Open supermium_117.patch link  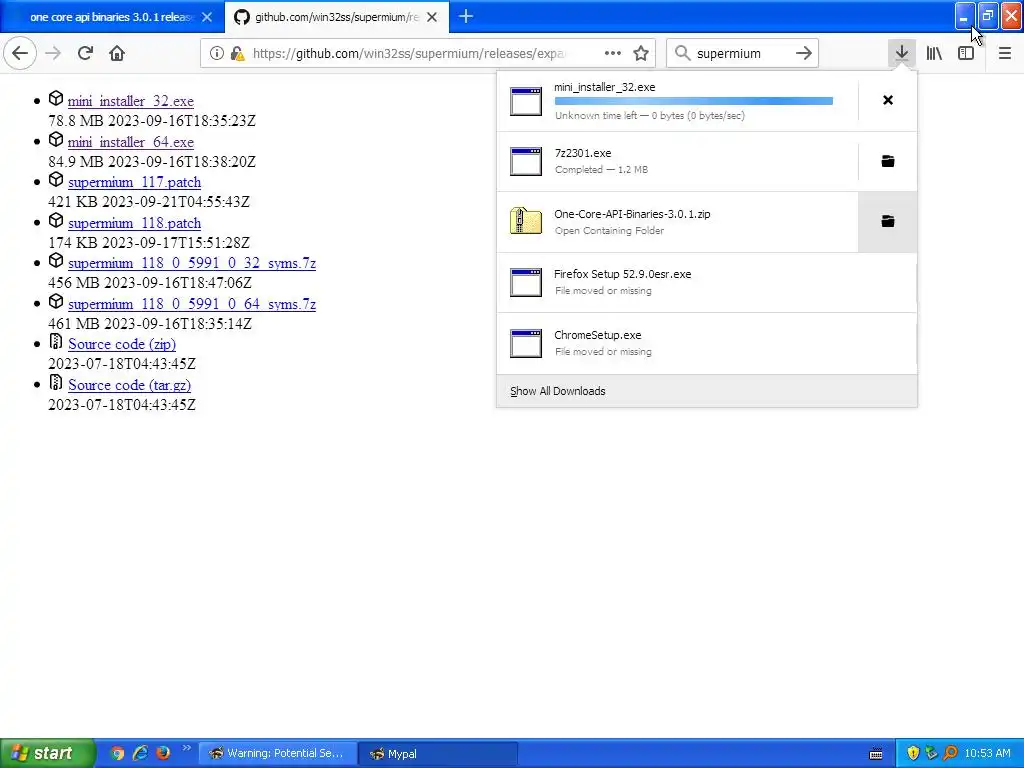135,182
